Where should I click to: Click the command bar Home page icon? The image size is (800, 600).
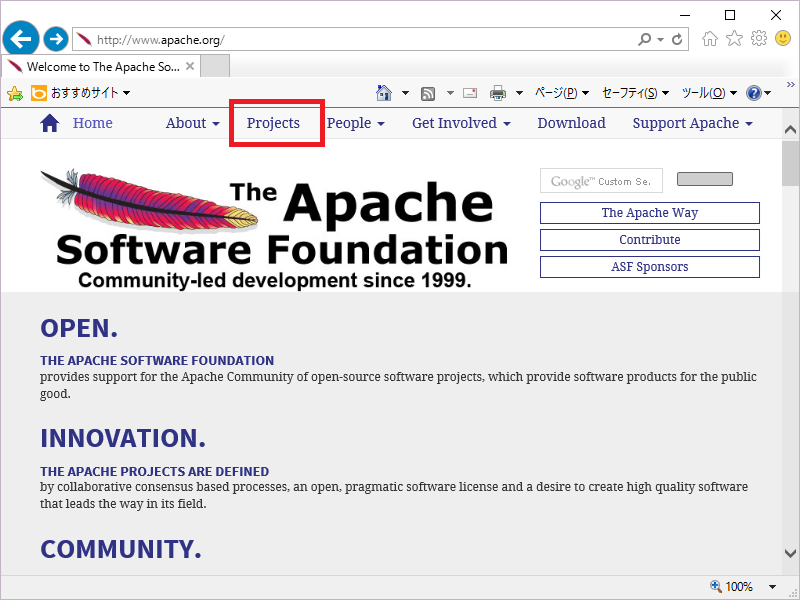pos(384,93)
